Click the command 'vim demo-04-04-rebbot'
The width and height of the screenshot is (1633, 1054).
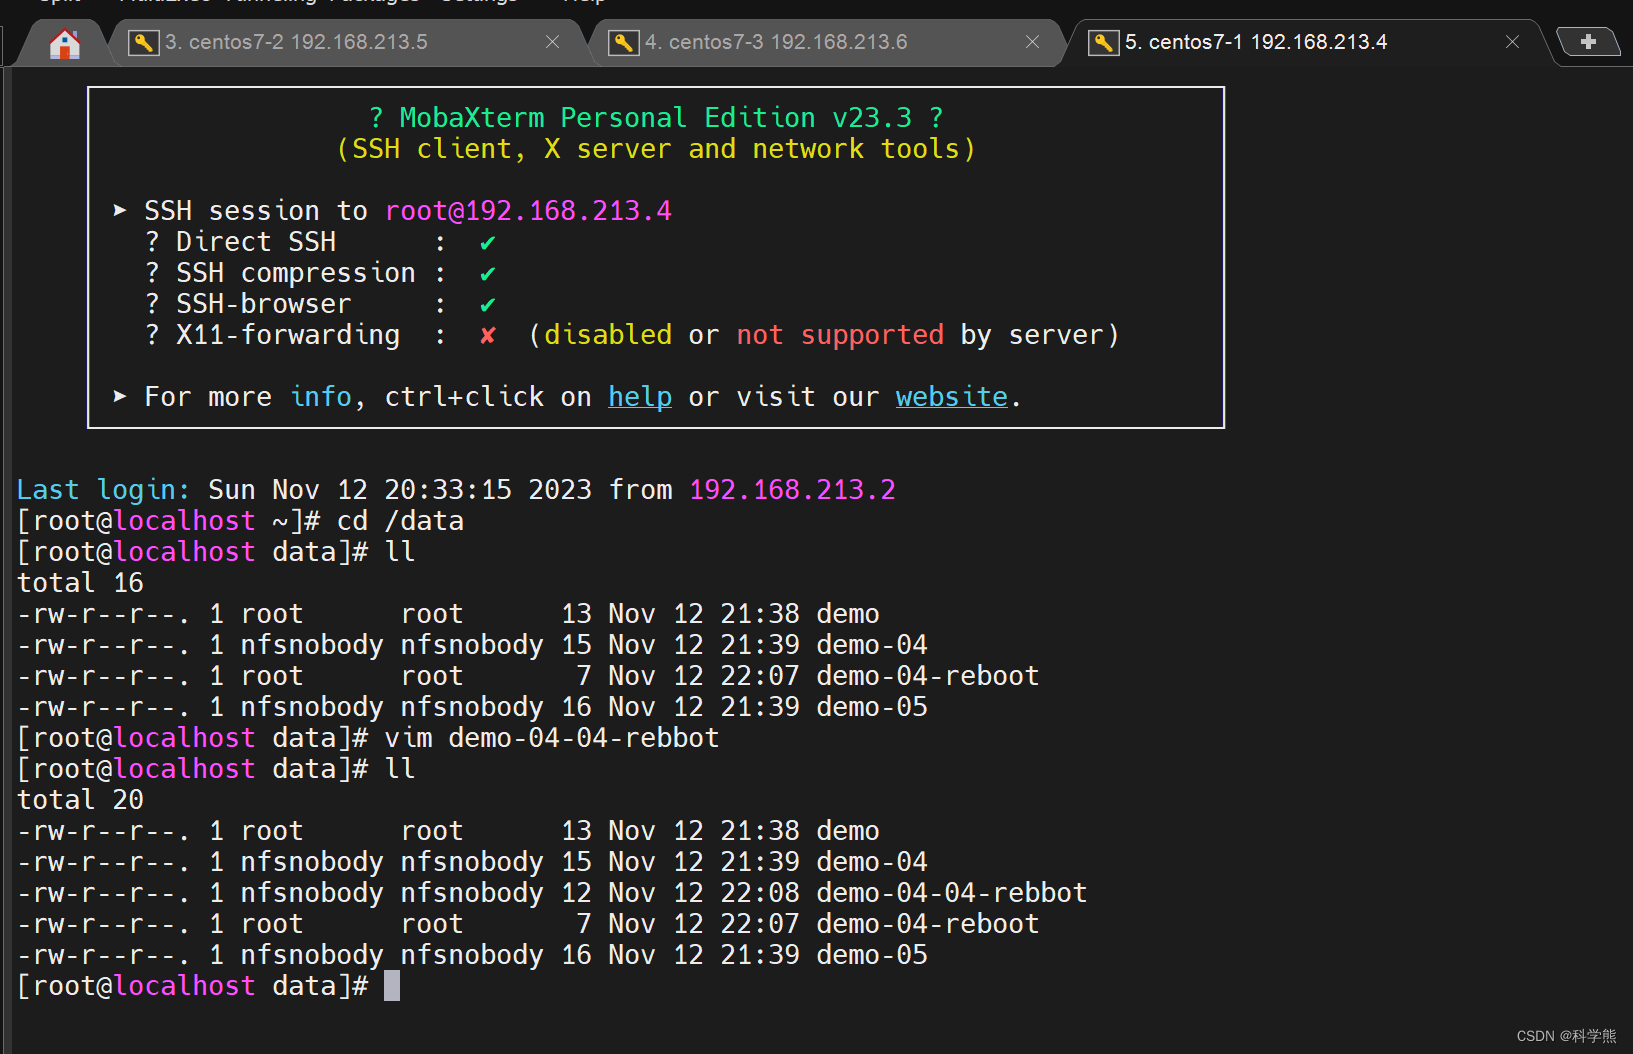coord(552,738)
